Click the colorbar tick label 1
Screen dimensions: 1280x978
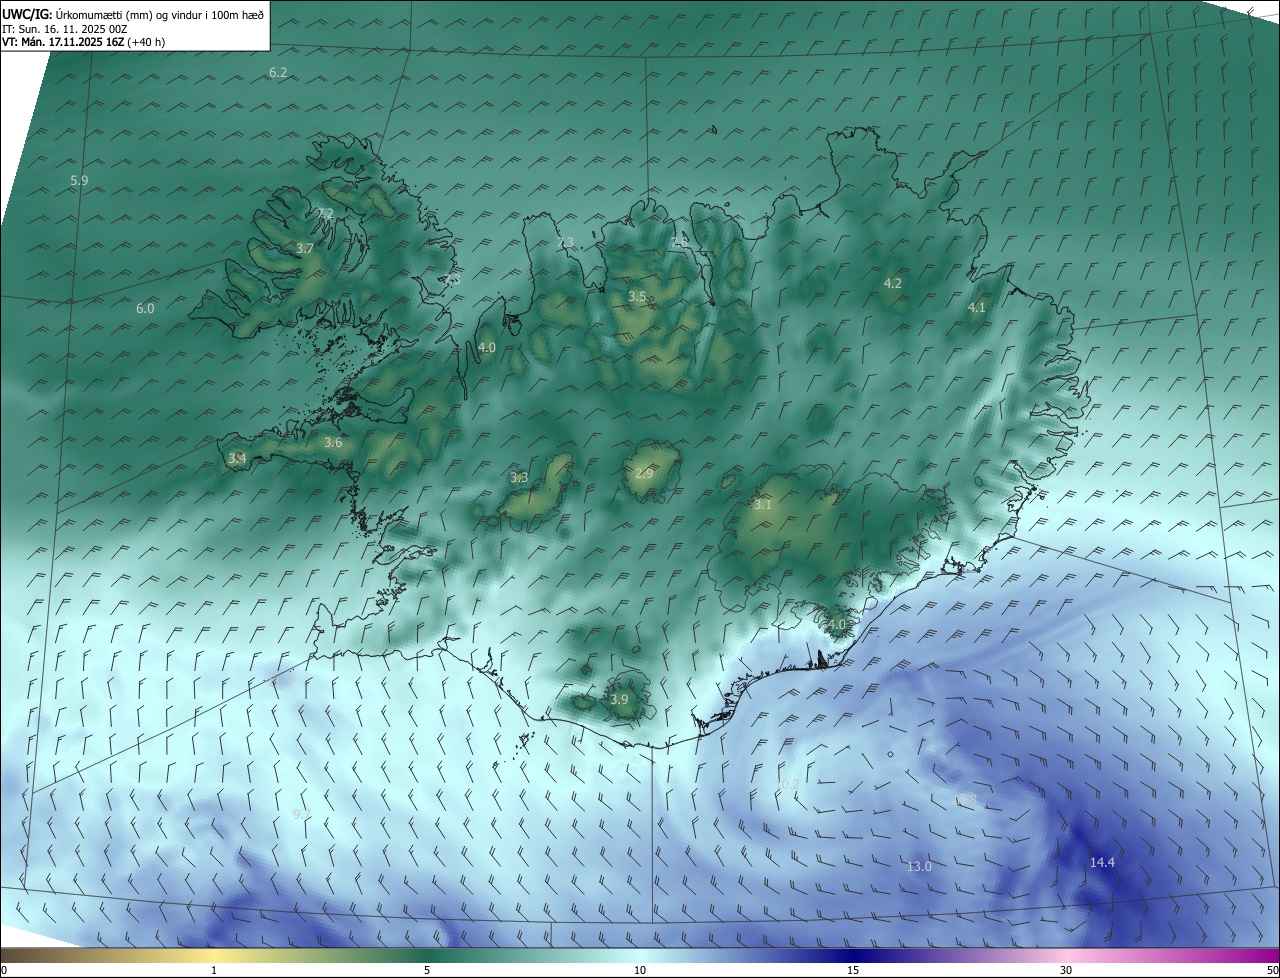214,970
